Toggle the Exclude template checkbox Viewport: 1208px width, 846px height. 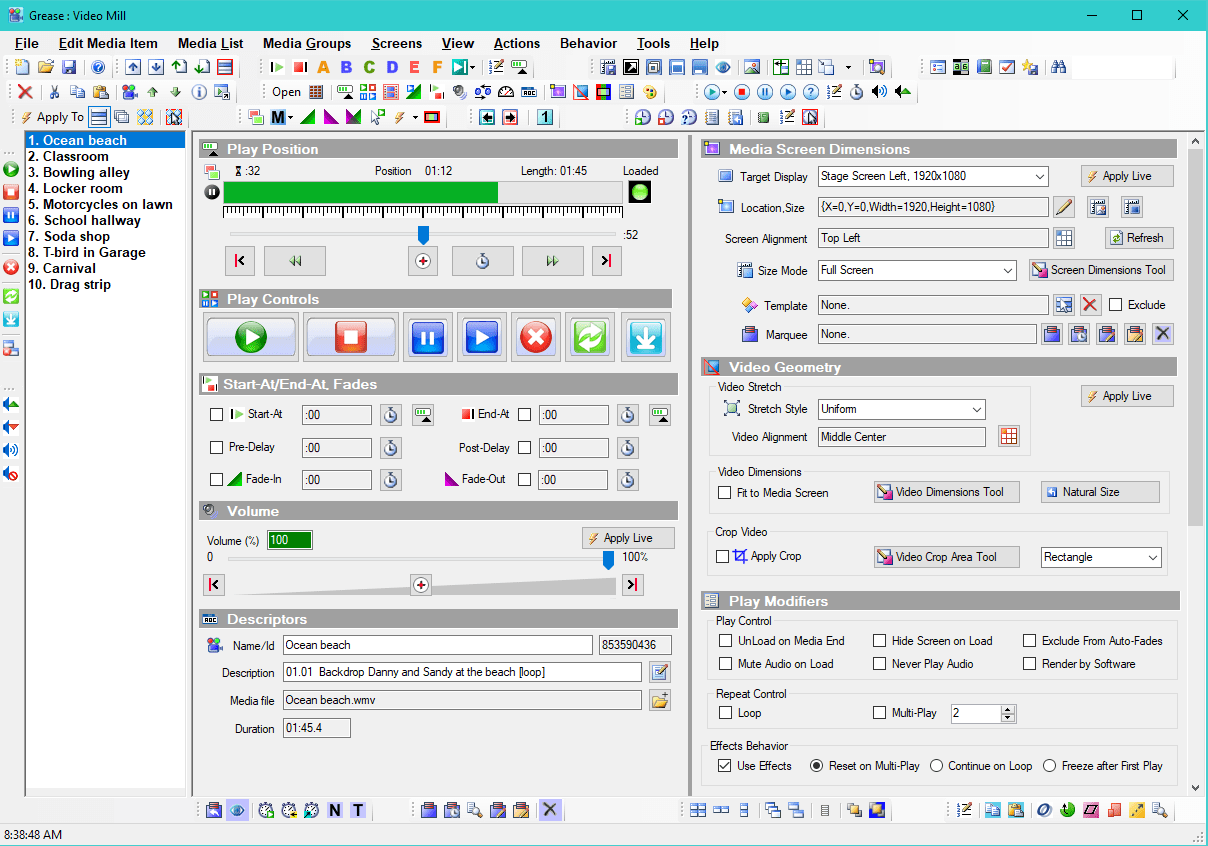coord(1115,305)
